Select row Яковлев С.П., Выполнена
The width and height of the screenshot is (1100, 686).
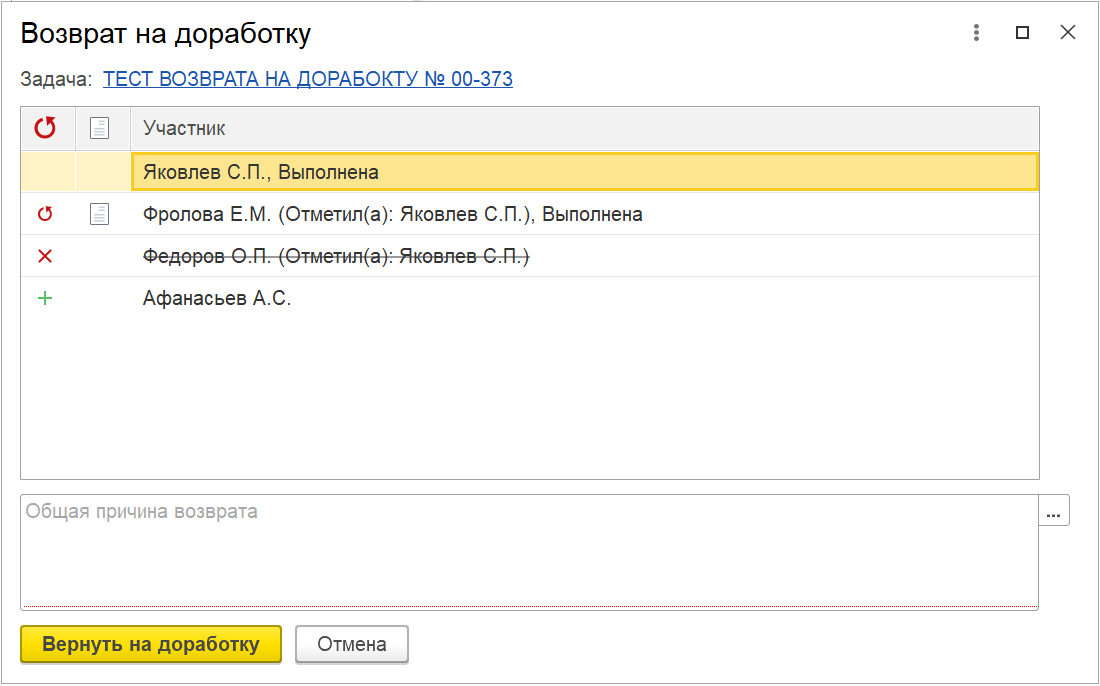pyautogui.click(x=584, y=172)
